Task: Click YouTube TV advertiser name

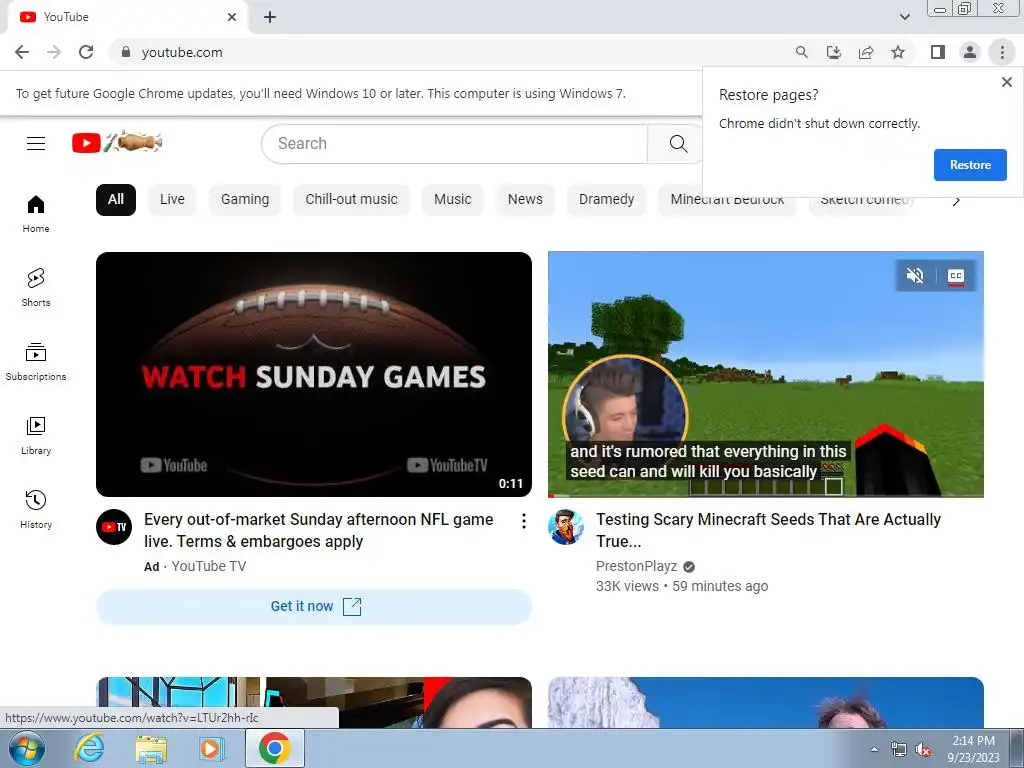Action: (209, 566)
